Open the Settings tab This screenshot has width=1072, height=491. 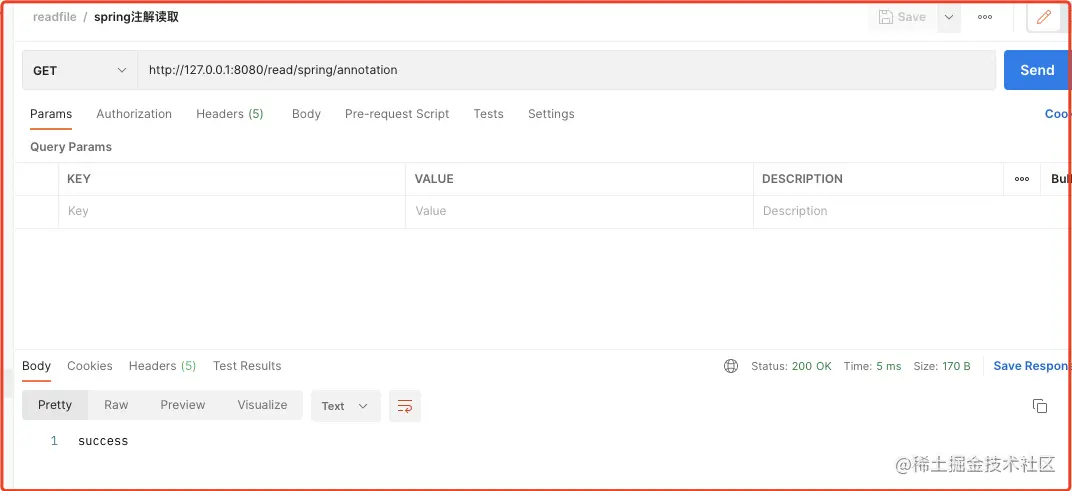(551, 114)
